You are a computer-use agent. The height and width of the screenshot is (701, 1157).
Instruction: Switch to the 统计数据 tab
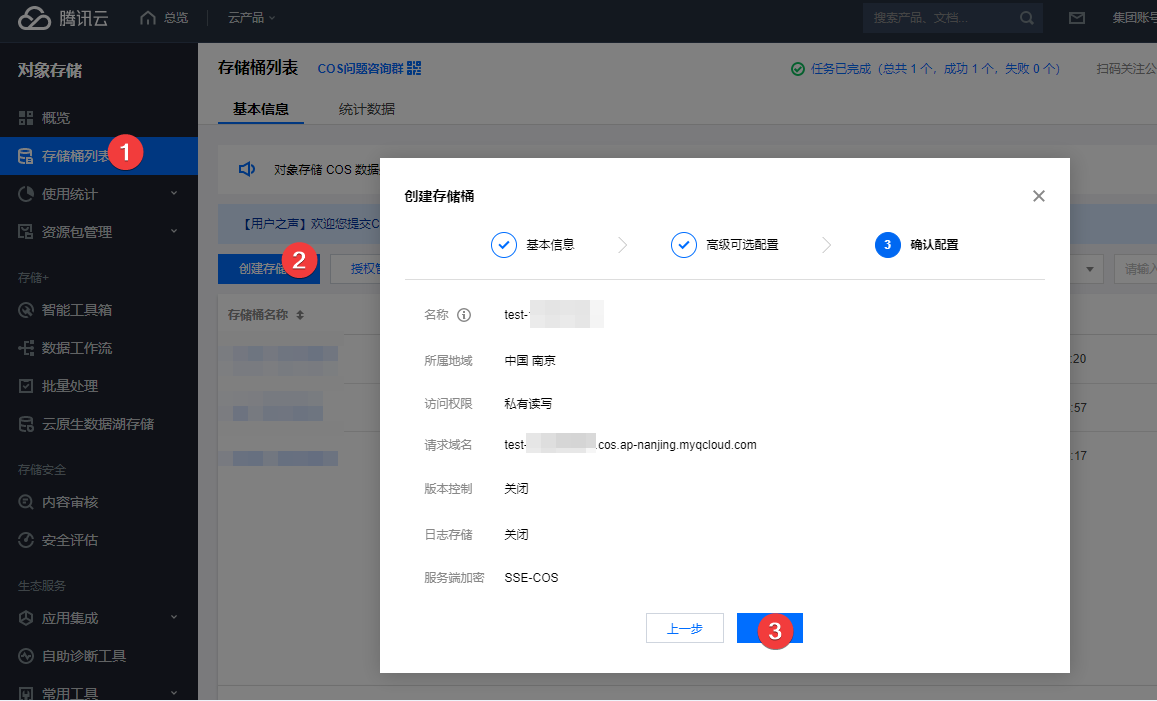[366, 110]
